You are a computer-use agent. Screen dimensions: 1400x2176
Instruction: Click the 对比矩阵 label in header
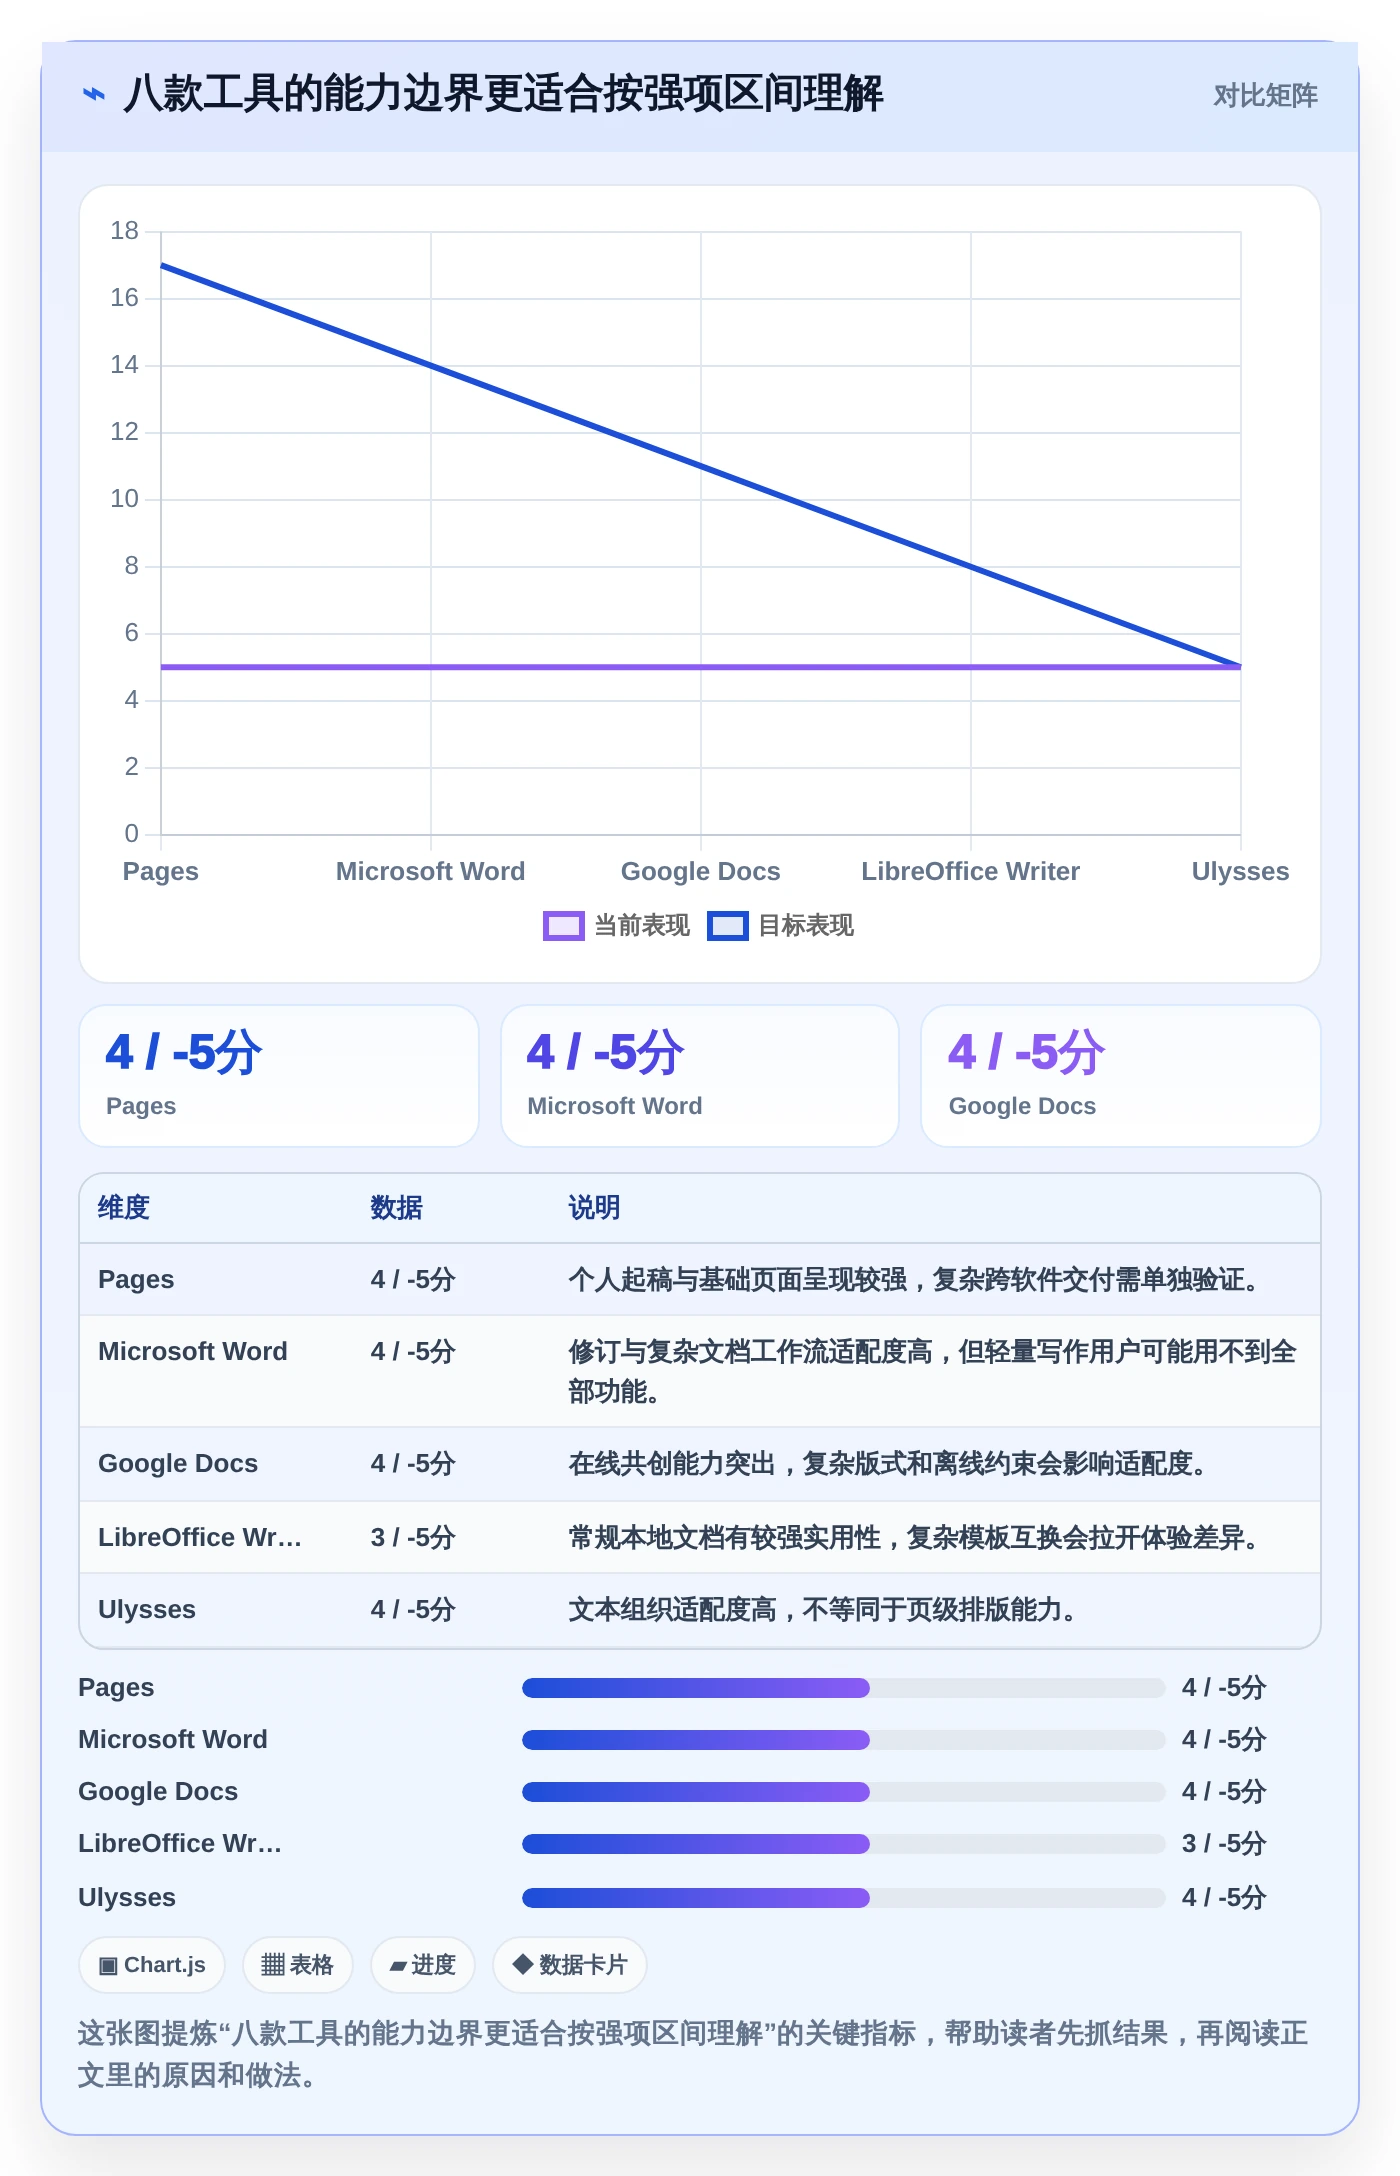[x=1265, y=96]
